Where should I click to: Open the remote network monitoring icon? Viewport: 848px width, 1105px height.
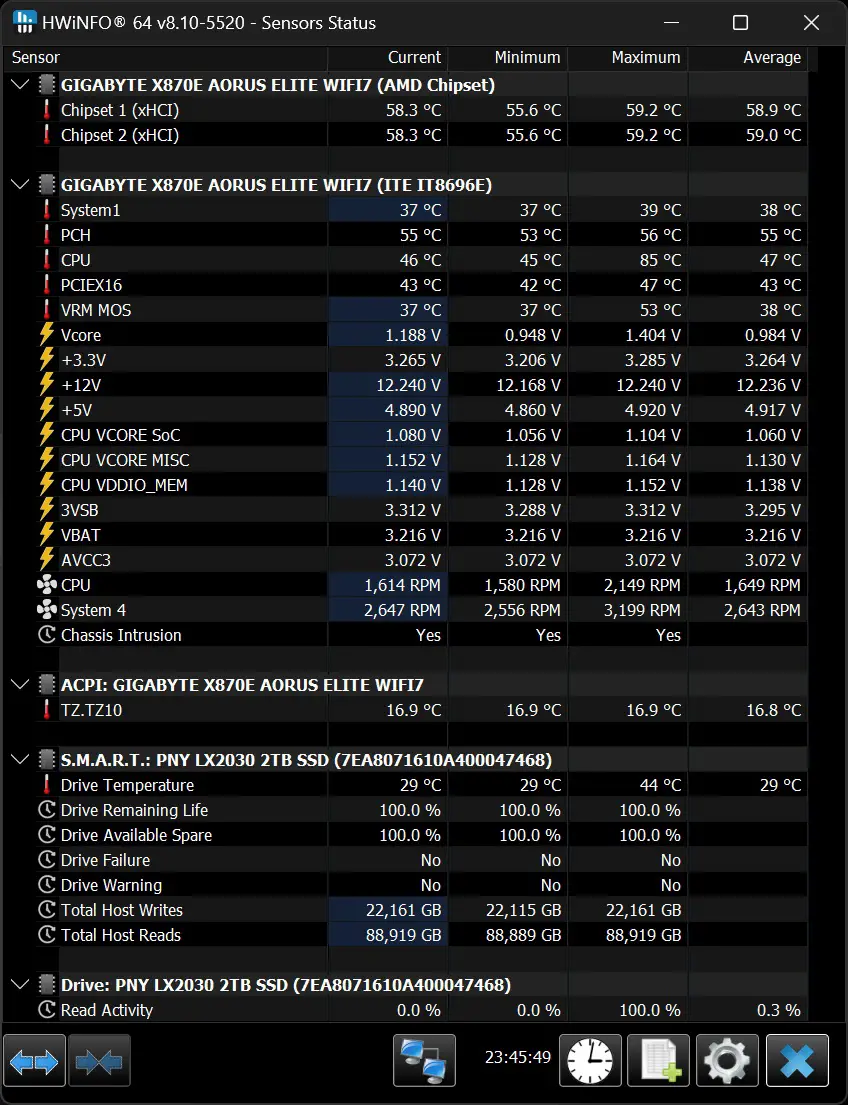[x=424, y=1061]
